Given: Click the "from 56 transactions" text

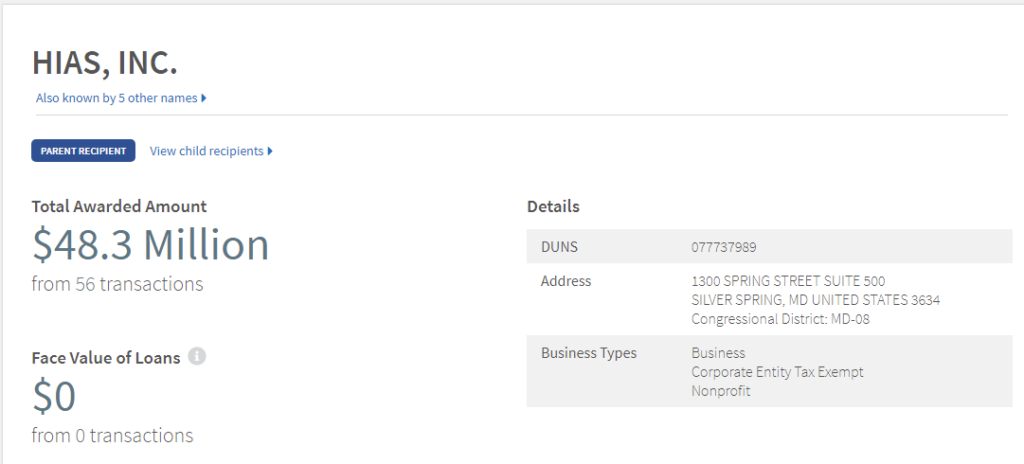Looking at the screenshot, I should coord(117,284).
